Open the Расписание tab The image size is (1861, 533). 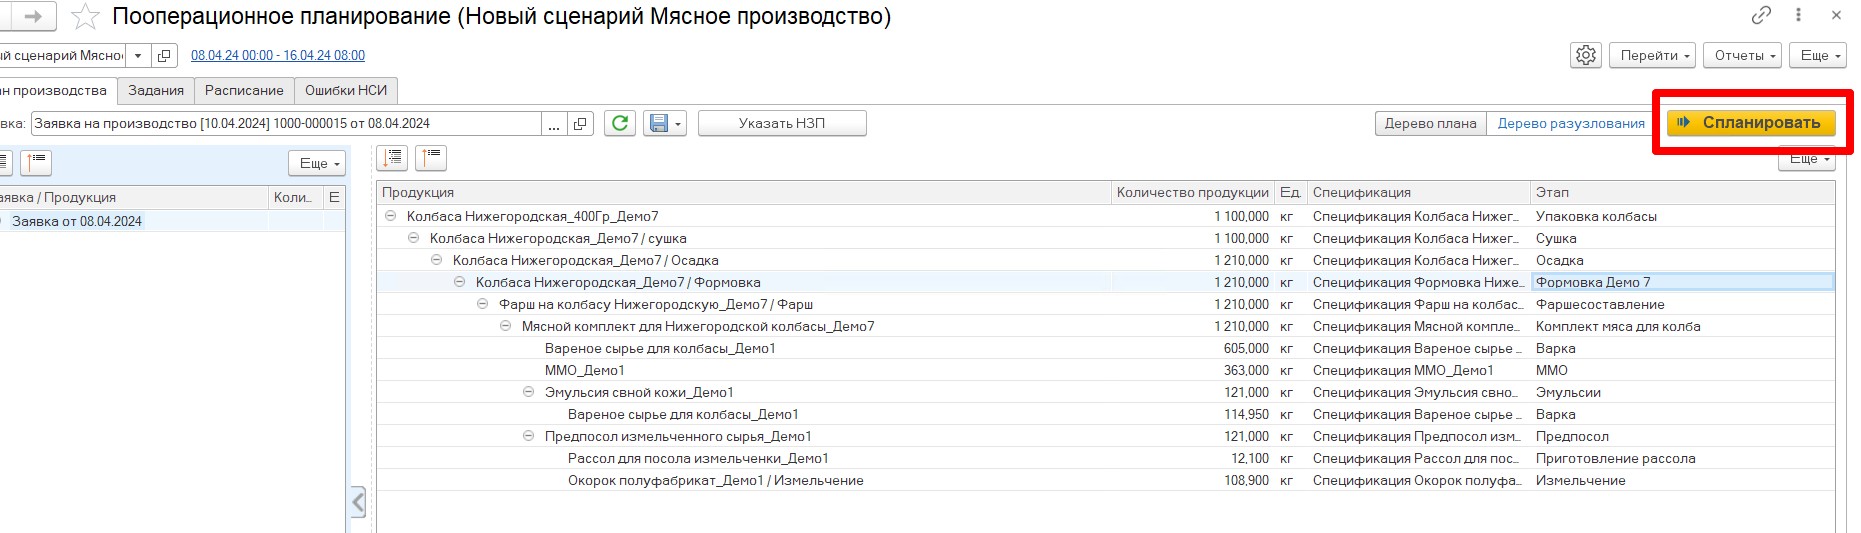pyautogui.click(x=244, y=91)
